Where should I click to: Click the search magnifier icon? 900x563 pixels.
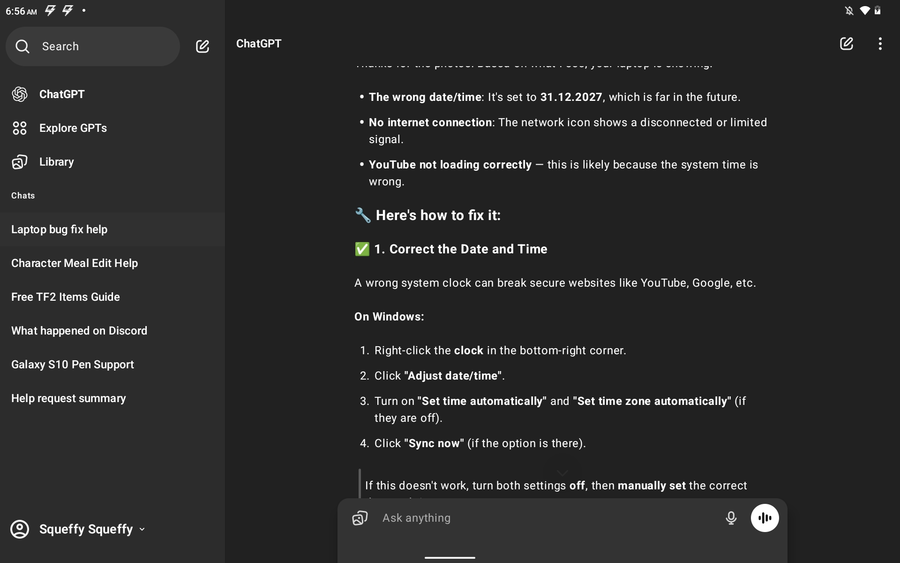(22, 46)
